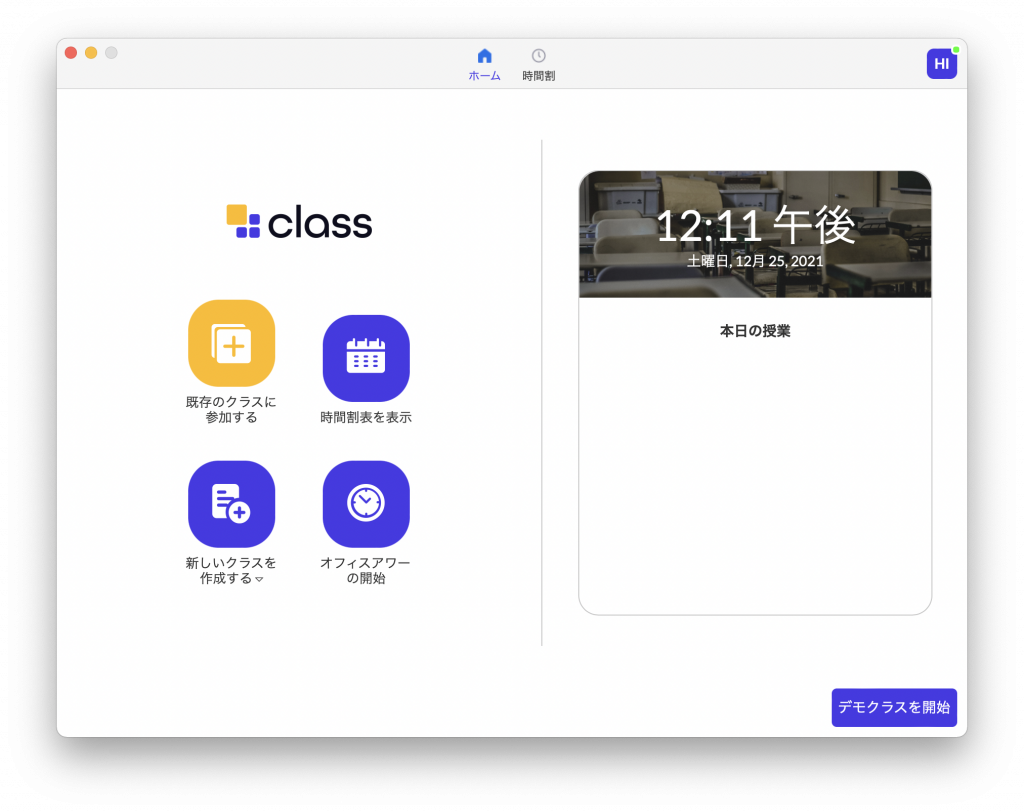Click the 既存のクラスに参加する text label
The width and height of the screenshot is (1024, 812).
pos(231,409)
